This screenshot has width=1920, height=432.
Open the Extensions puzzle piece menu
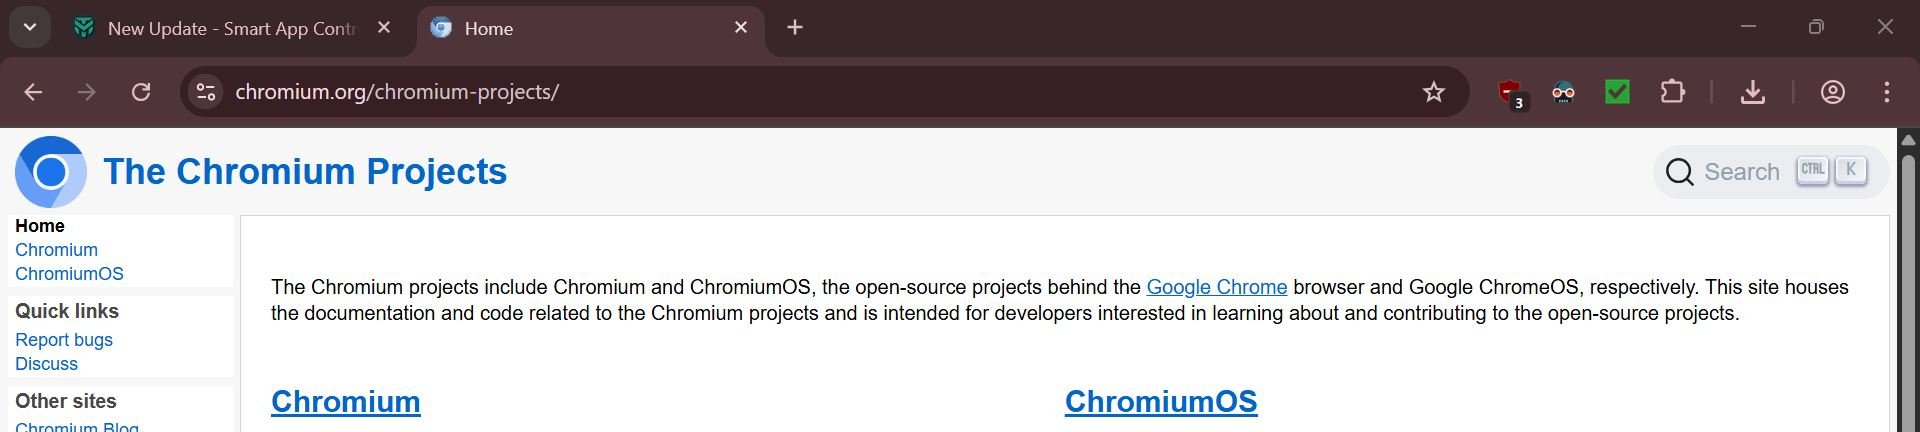click(1672, 92)
